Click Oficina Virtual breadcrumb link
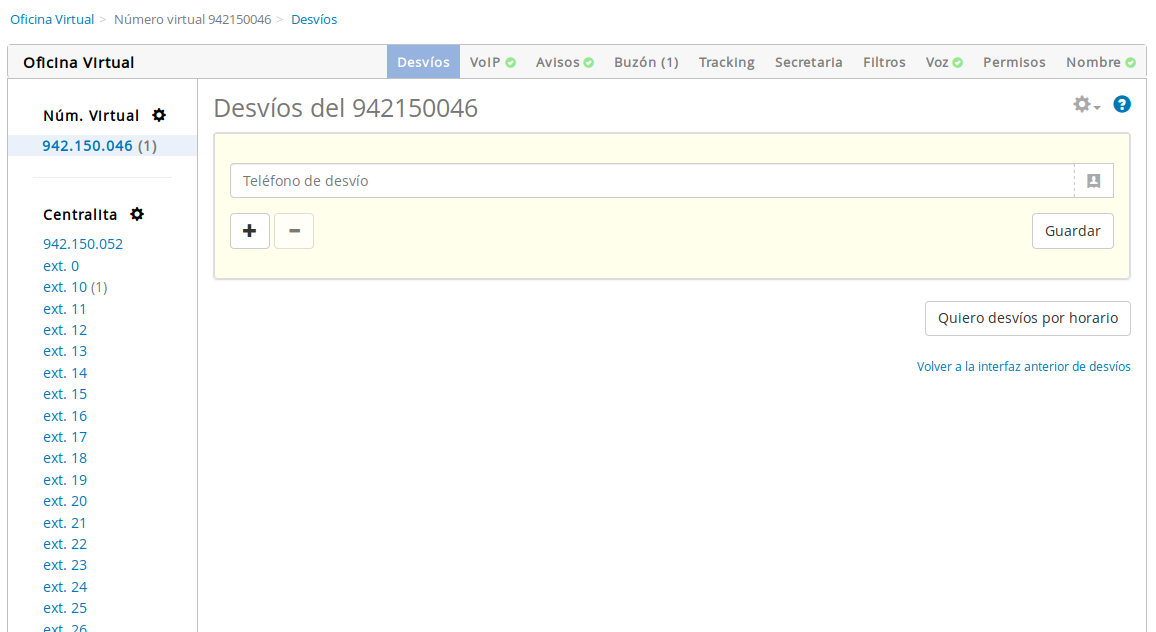Viewport: 1156px width, 632px height. tap(52, 20)
